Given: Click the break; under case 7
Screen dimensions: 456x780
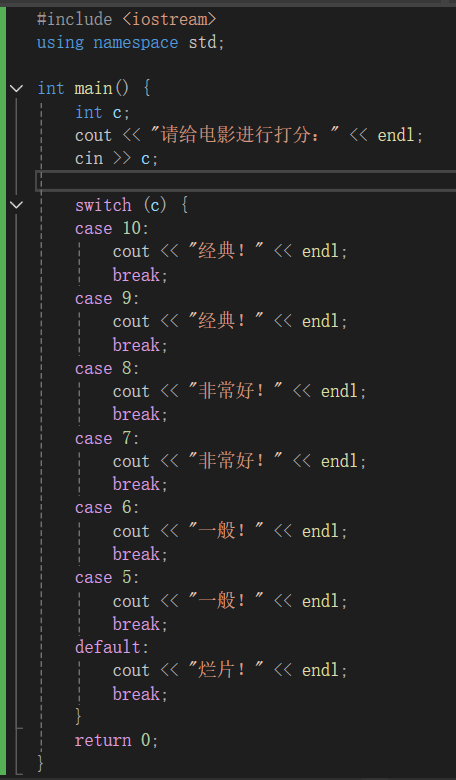Looking at the screenshot, I should (x=140, y=484).
